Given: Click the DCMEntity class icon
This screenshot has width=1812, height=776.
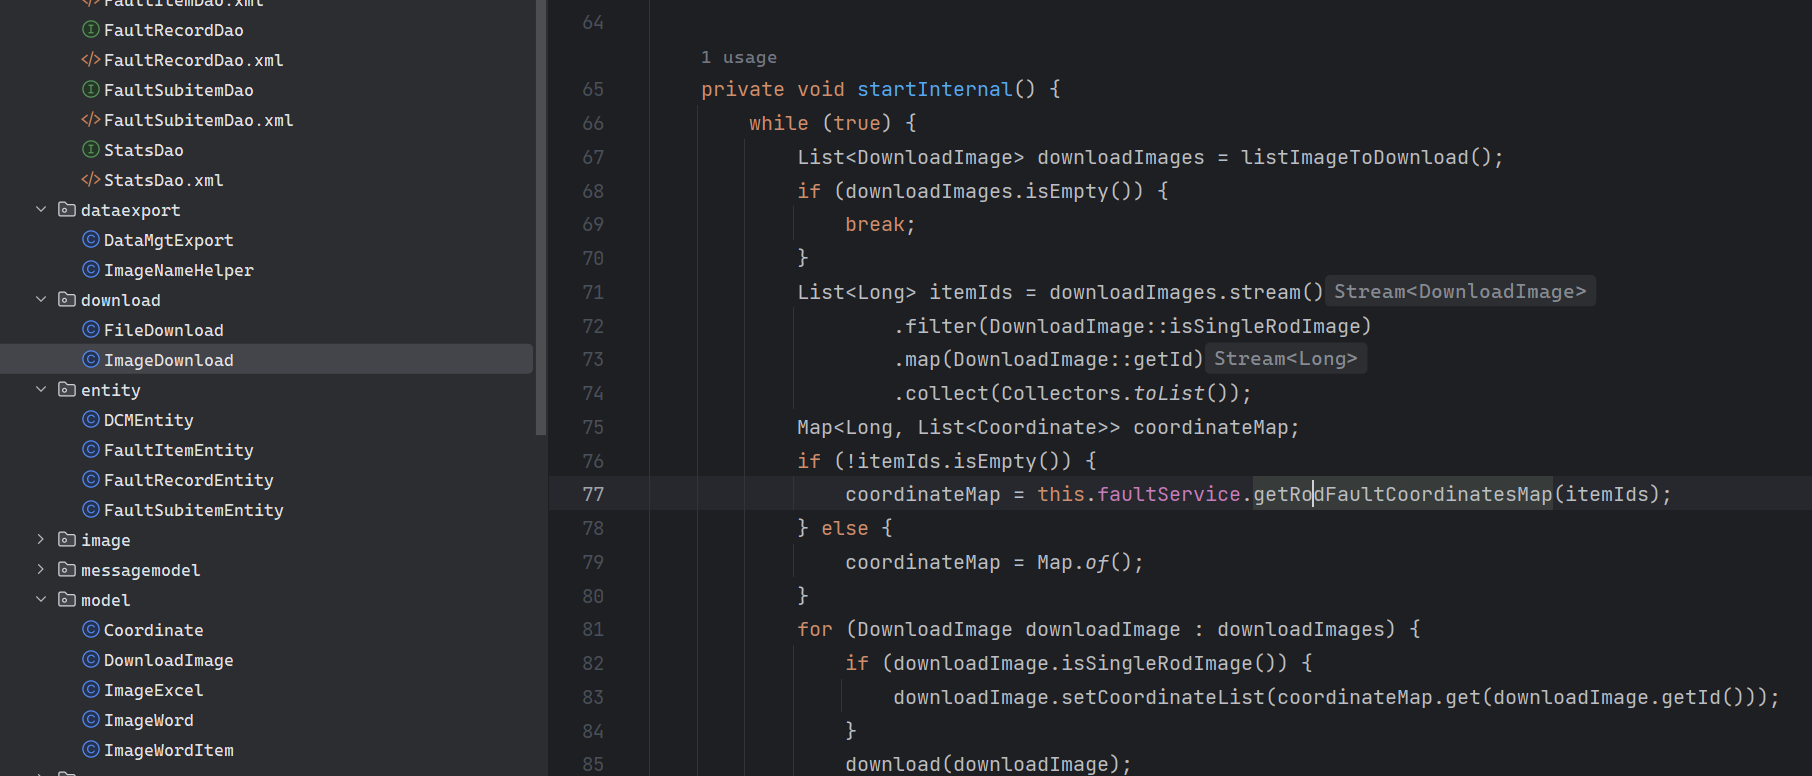Looking at the screenshot, I should 90,420.
